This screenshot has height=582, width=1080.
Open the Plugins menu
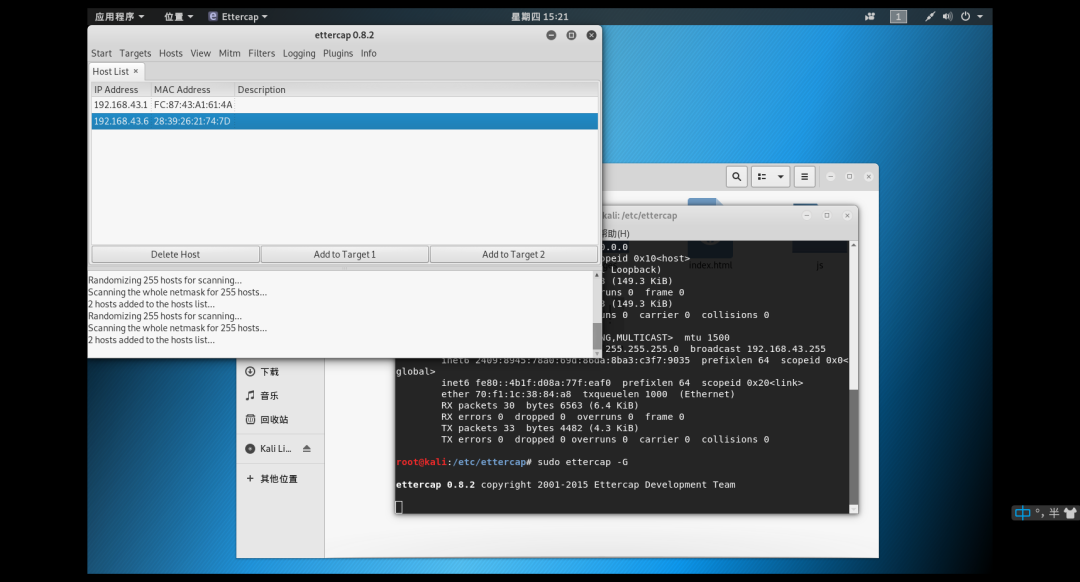point(338,53)
